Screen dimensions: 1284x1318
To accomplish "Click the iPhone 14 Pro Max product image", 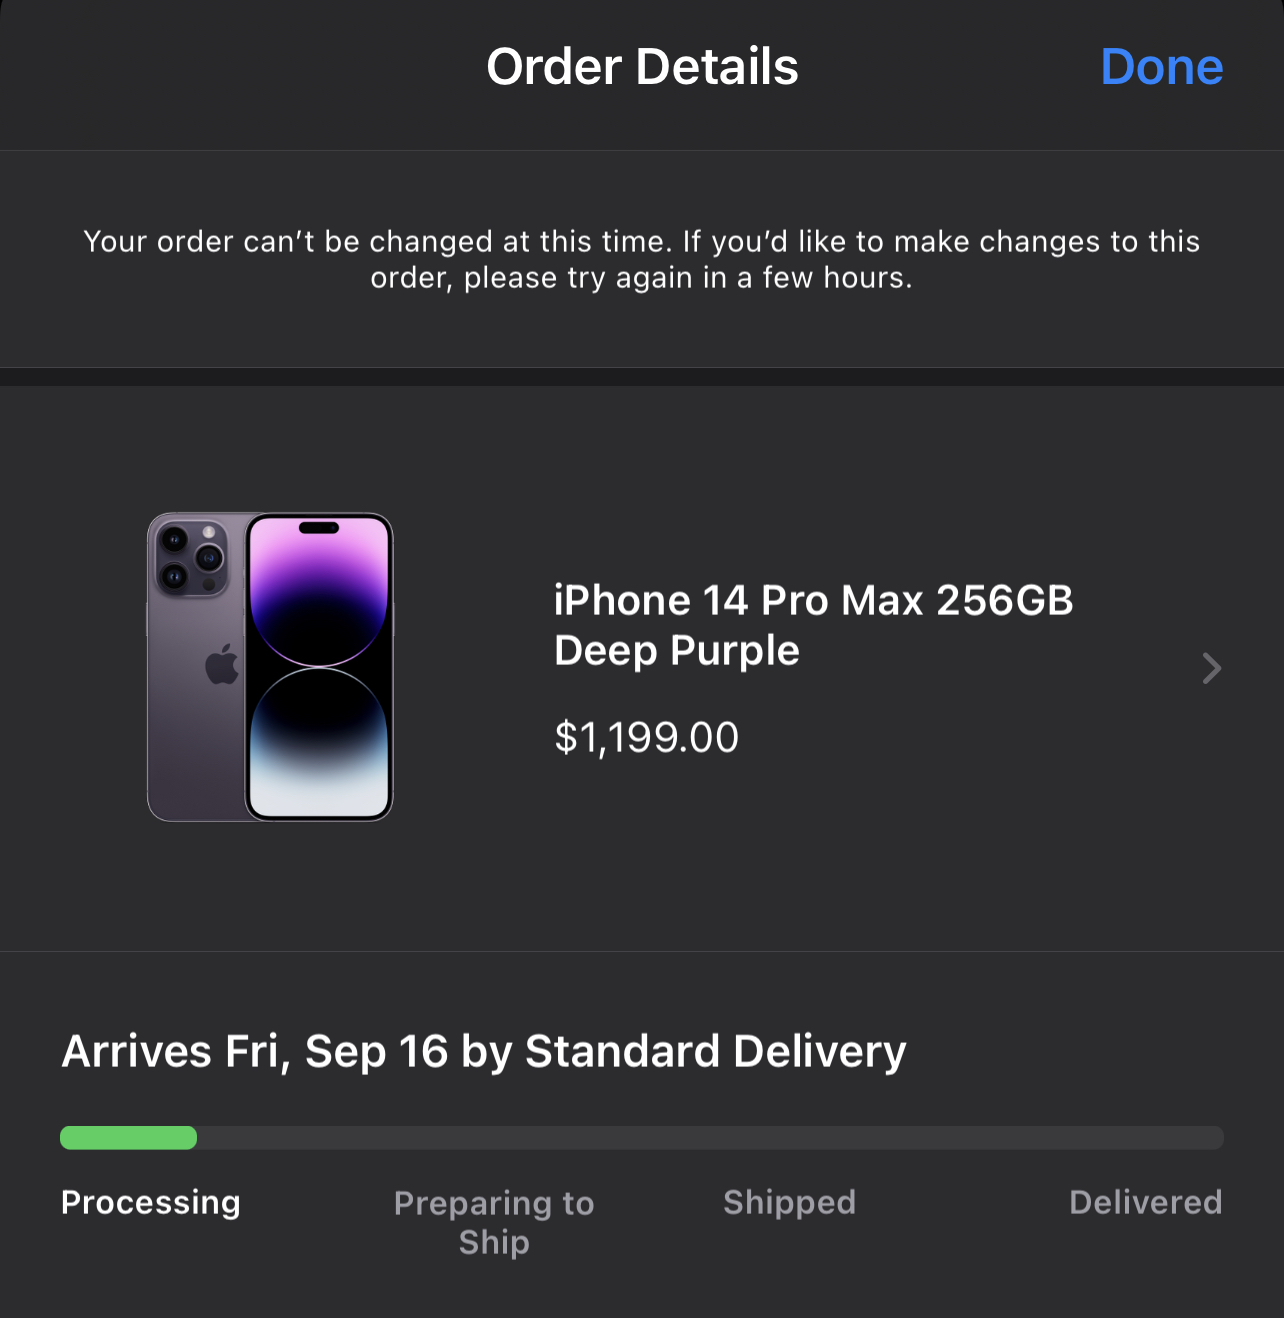I will pyautogui.click(x=270, y=667).
